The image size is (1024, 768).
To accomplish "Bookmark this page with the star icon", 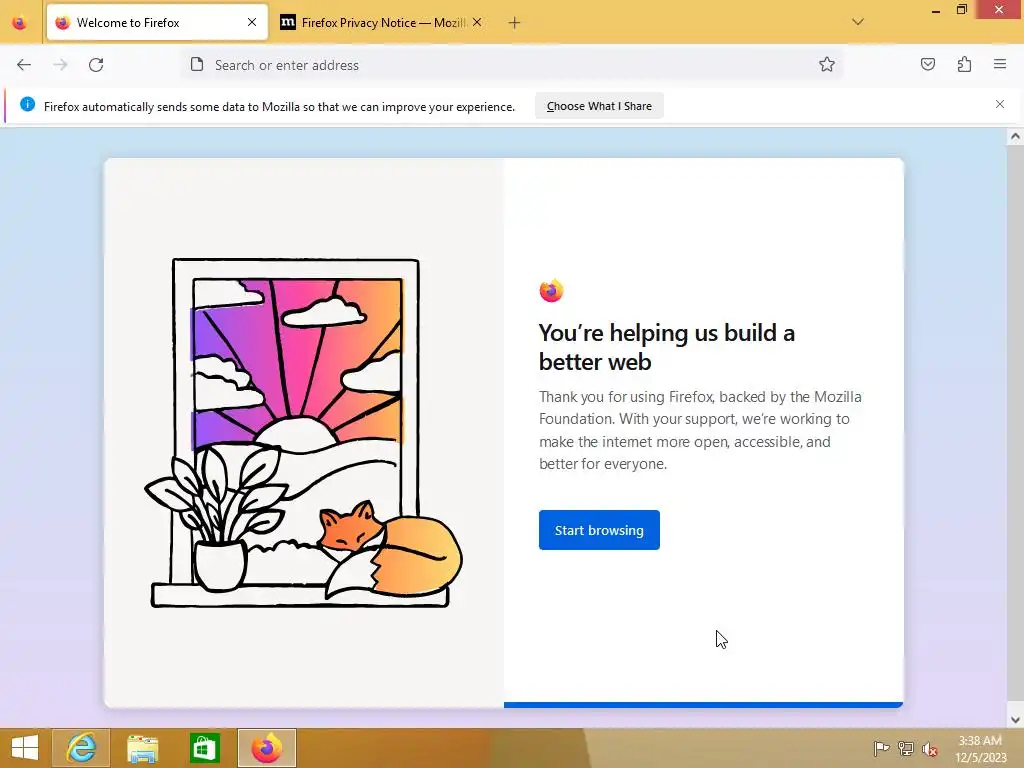I will [x=827, y=64].
